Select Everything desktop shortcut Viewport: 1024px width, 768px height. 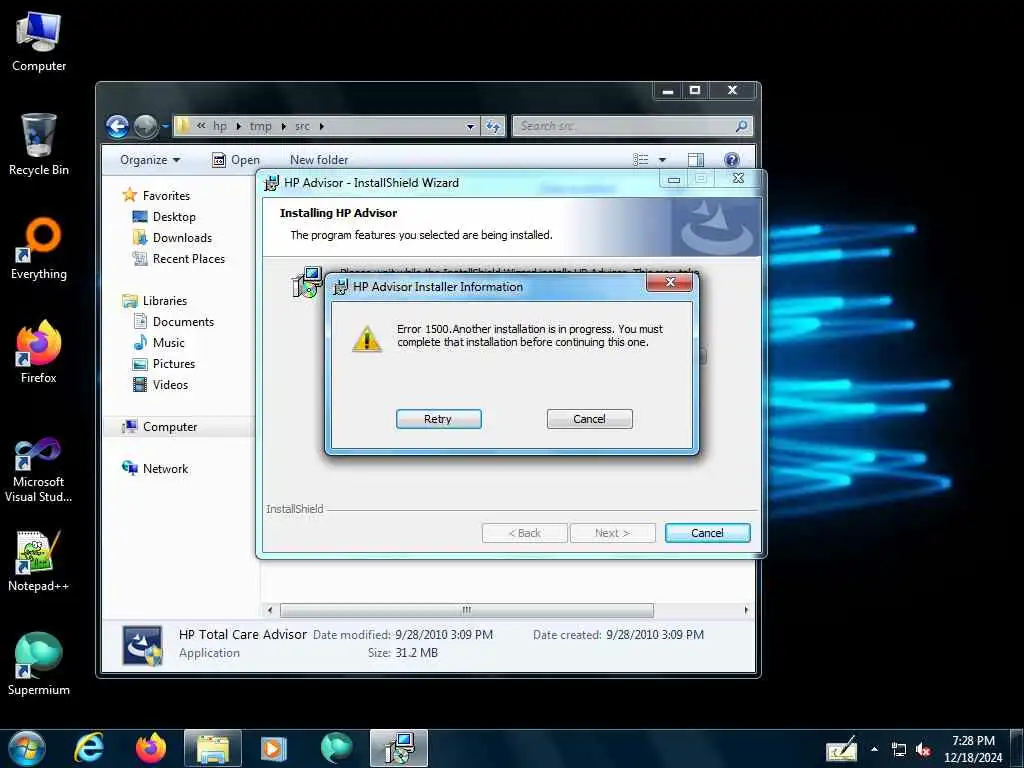click(39, 249)
